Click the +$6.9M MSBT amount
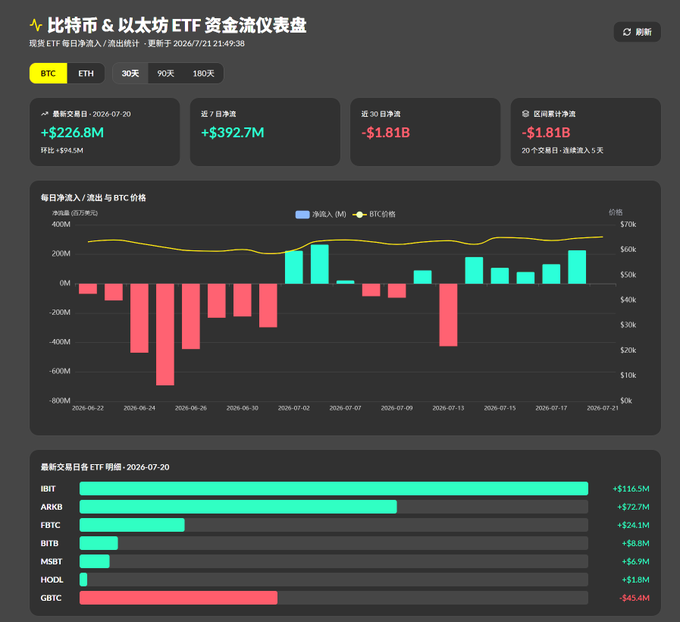 (x=635, y=562)
